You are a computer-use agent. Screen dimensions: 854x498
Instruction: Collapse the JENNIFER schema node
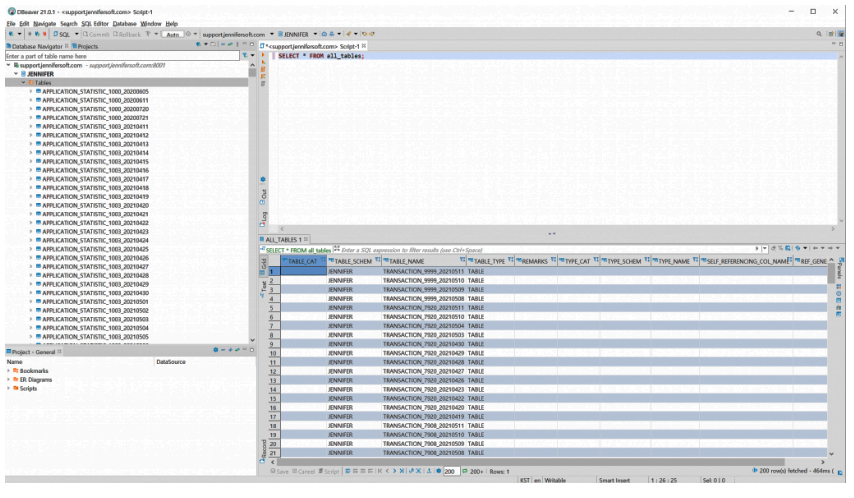(16, 74)
